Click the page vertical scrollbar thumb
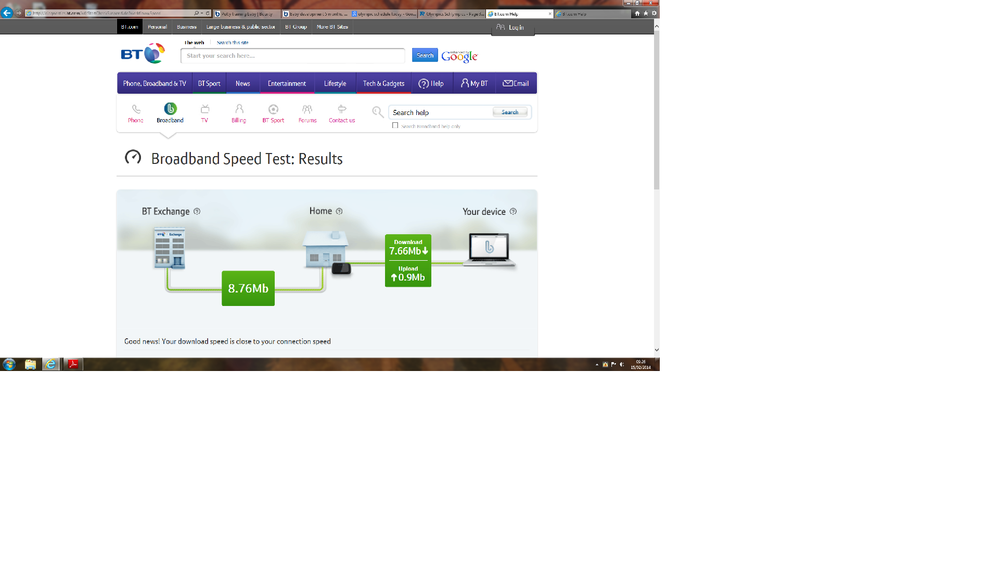Image resolution: width=999 pixels, height=562 pixels. pos(656,110)
